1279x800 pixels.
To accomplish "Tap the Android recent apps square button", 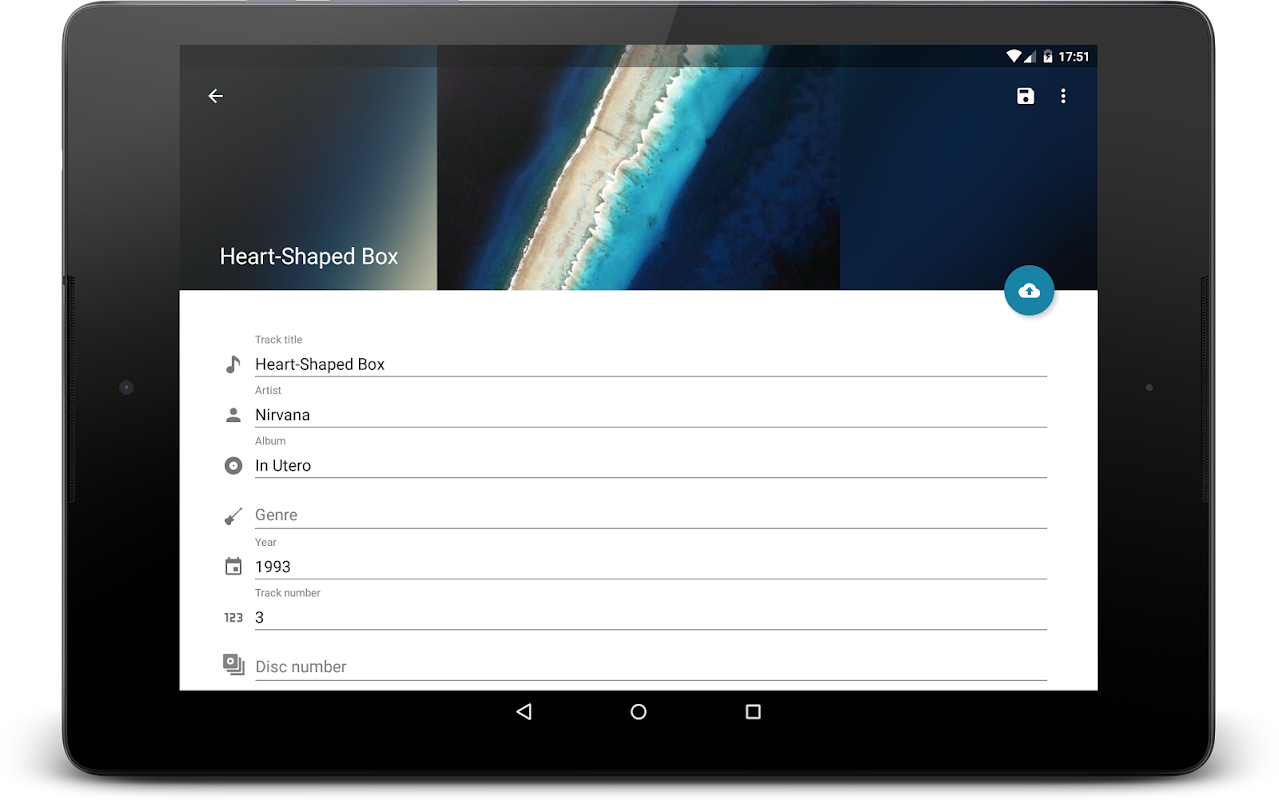I will click(x=753, y=712).
